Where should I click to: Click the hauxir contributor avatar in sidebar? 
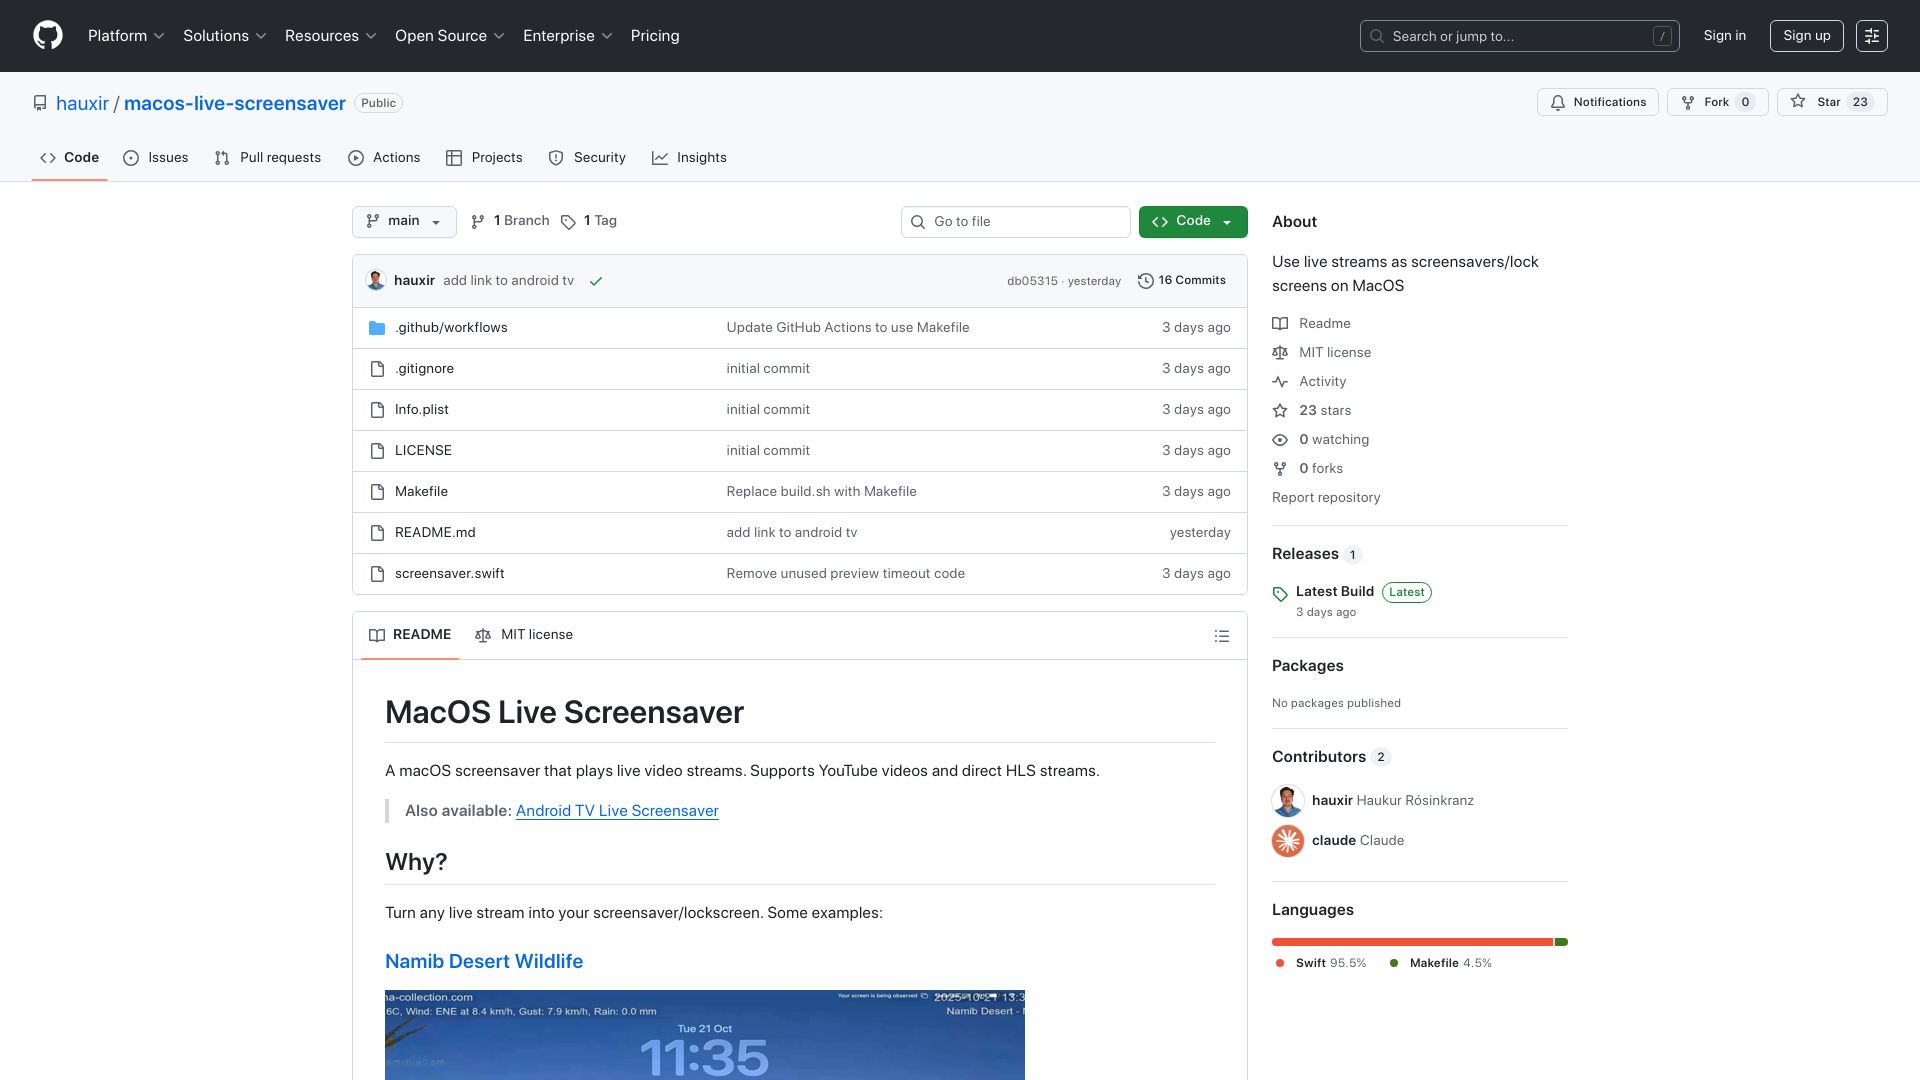tap(1288, 801)
